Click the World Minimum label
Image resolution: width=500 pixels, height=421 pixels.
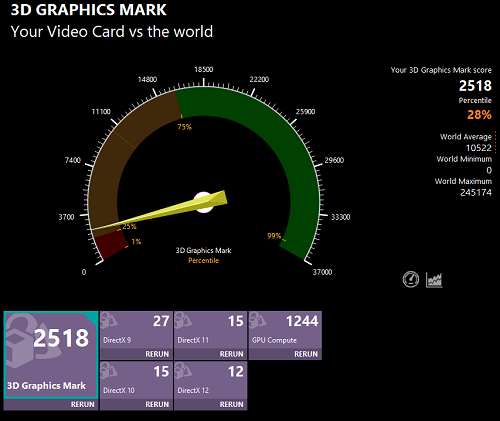pos(464,159)
